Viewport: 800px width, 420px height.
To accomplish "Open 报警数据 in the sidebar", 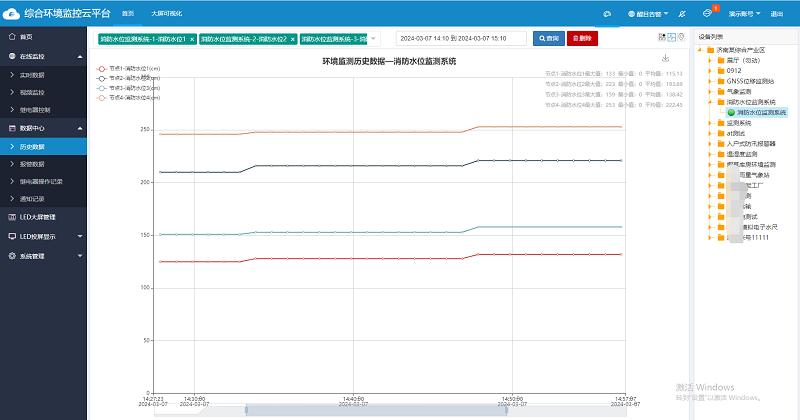I will tap(33, 164).
